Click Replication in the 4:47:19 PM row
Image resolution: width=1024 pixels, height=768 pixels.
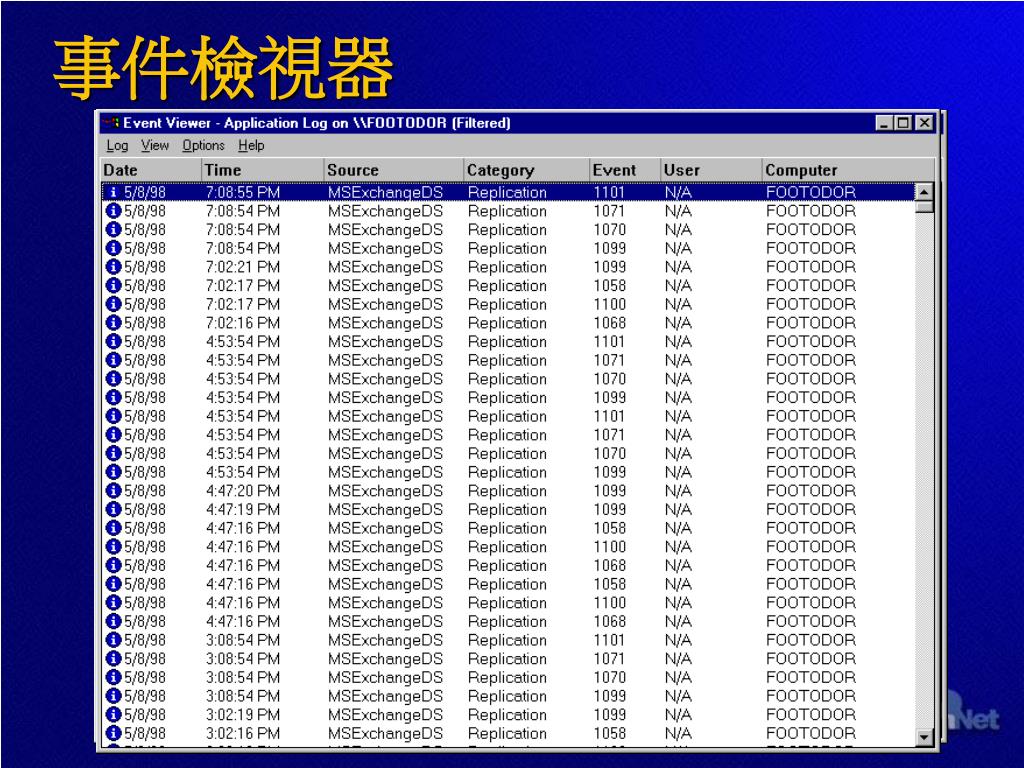(507, 509)
